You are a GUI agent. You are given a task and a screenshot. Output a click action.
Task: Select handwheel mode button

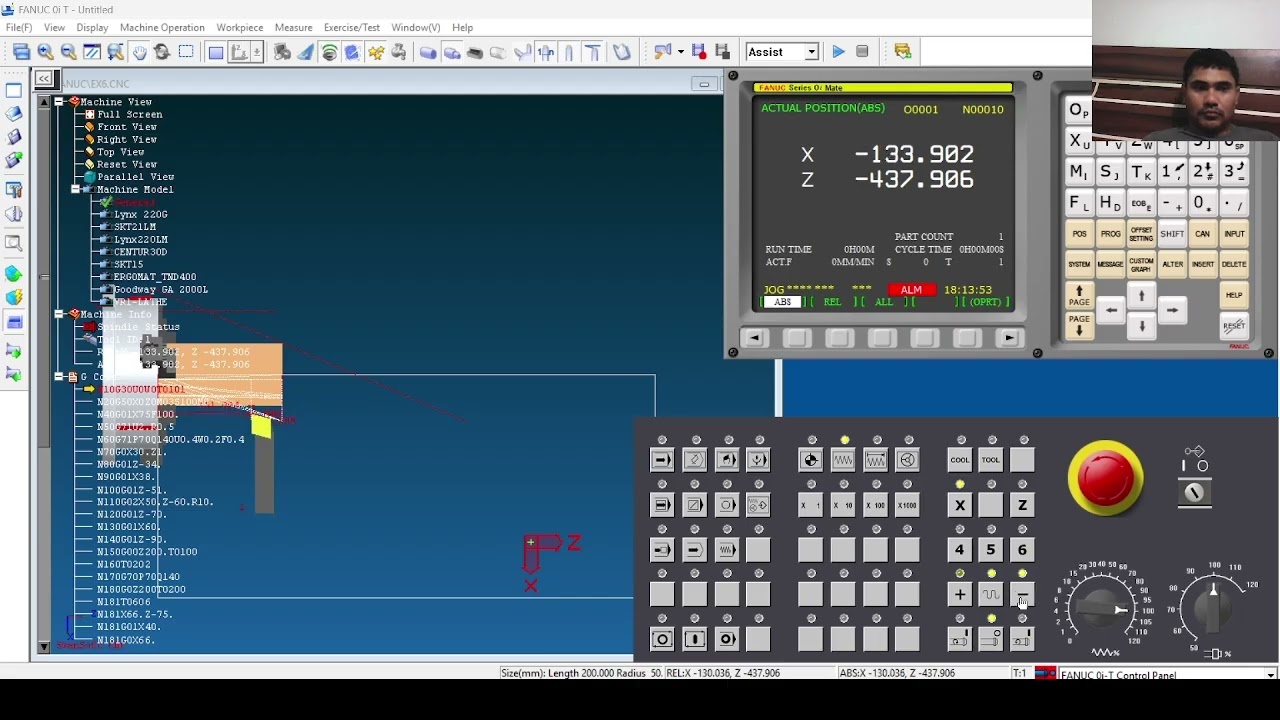907,460
